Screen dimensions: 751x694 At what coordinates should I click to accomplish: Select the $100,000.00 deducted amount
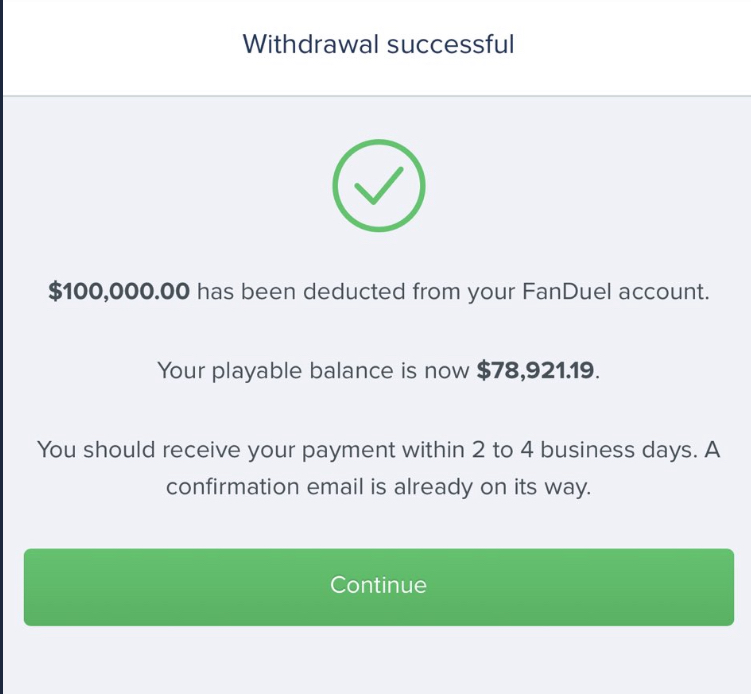click(x=119, y=292)
